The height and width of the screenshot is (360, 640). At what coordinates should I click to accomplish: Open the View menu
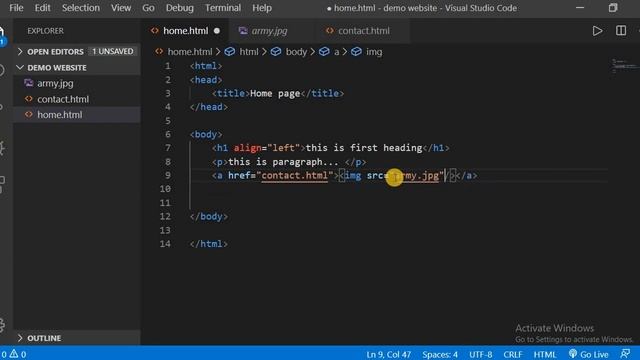pos(121,8)
